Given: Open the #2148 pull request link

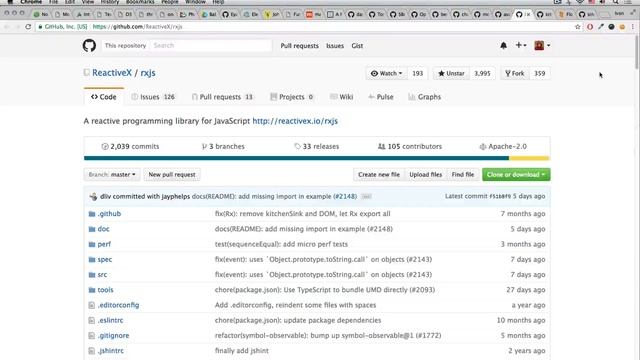Looking at the screenshot, I should click(x=345, y=196).
